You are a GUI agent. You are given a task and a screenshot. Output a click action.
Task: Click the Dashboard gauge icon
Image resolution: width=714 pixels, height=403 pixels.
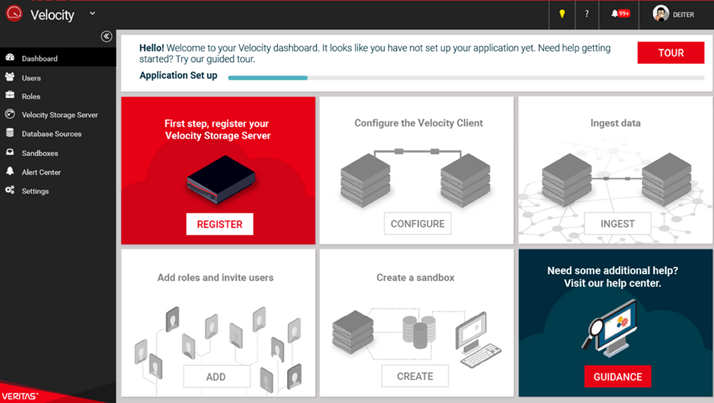coord(10,58)
